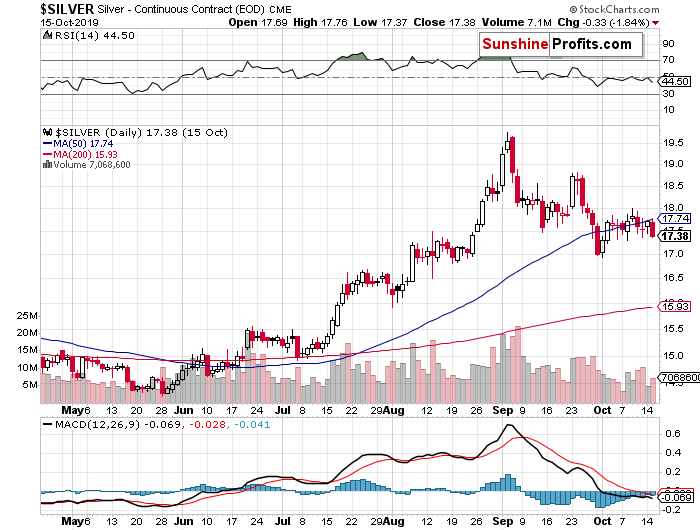This screenshot has height=530, width=700.
Task: Click the Oct label on MACD axis
Action: coord(602,521)
